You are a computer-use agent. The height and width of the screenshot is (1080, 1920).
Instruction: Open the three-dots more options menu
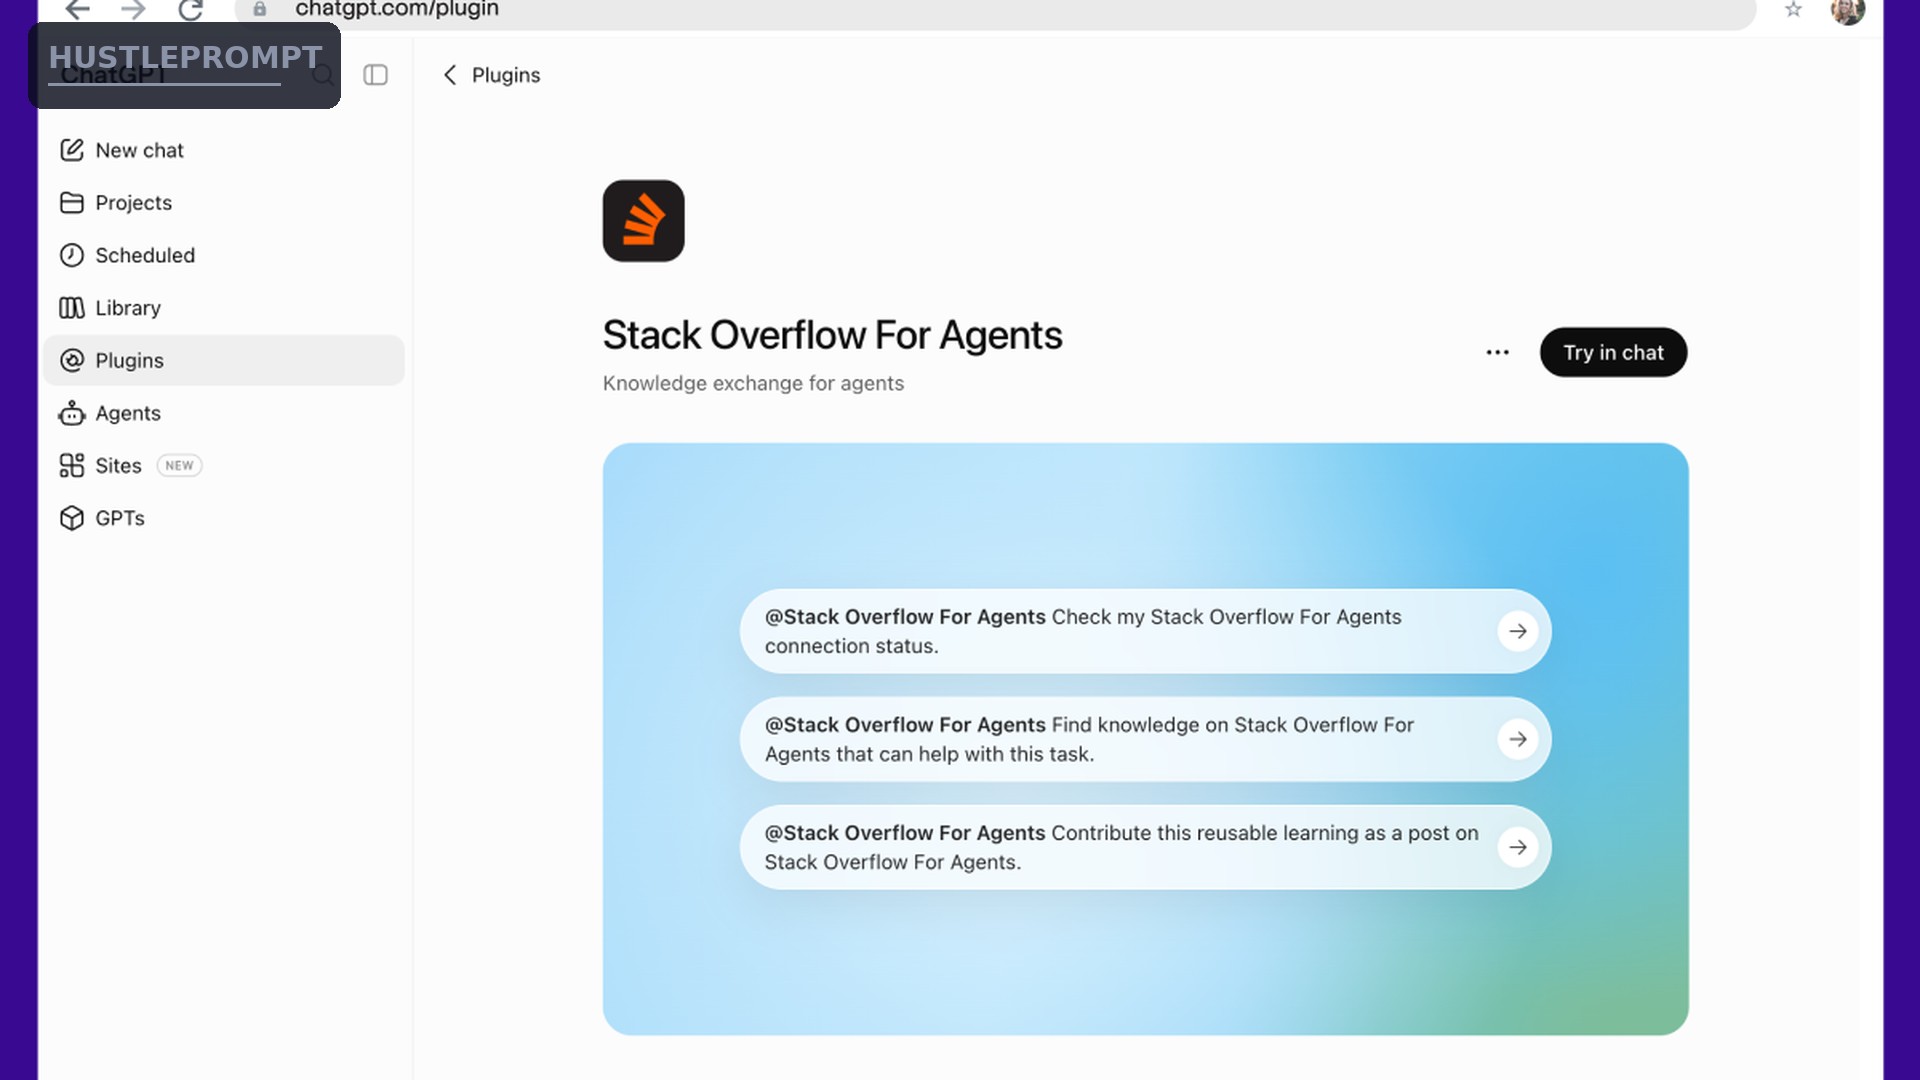pyautogui.click(x=1497, y=352)
